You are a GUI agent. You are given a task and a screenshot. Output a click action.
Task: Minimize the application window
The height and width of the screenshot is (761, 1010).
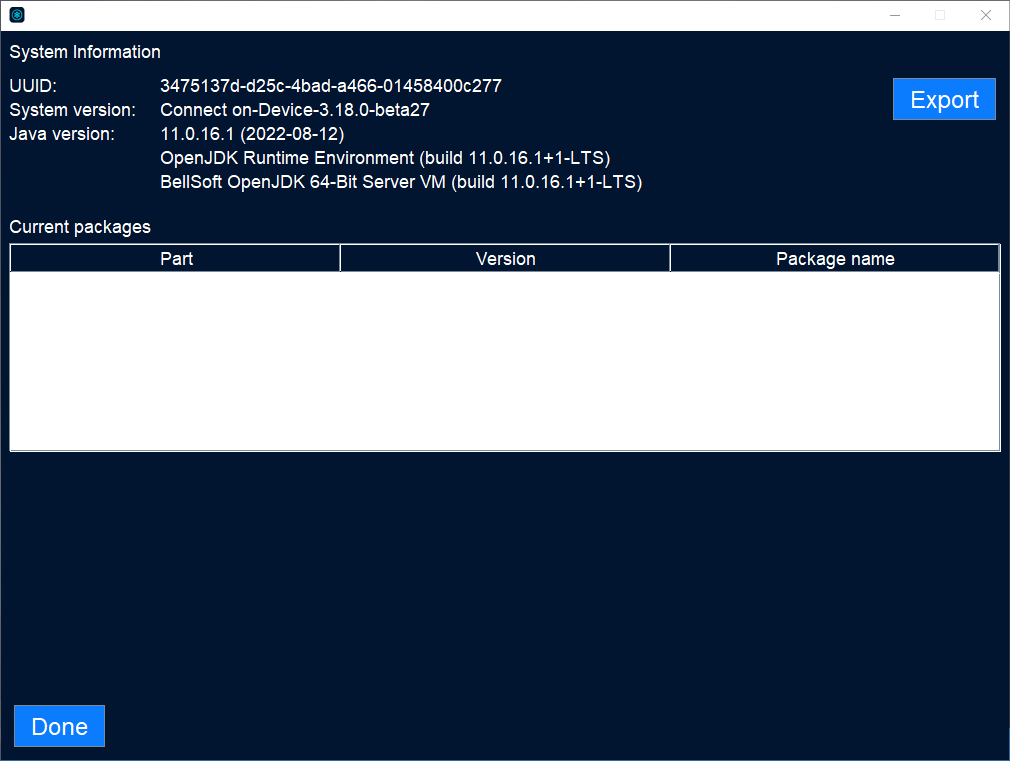point(894,15)
